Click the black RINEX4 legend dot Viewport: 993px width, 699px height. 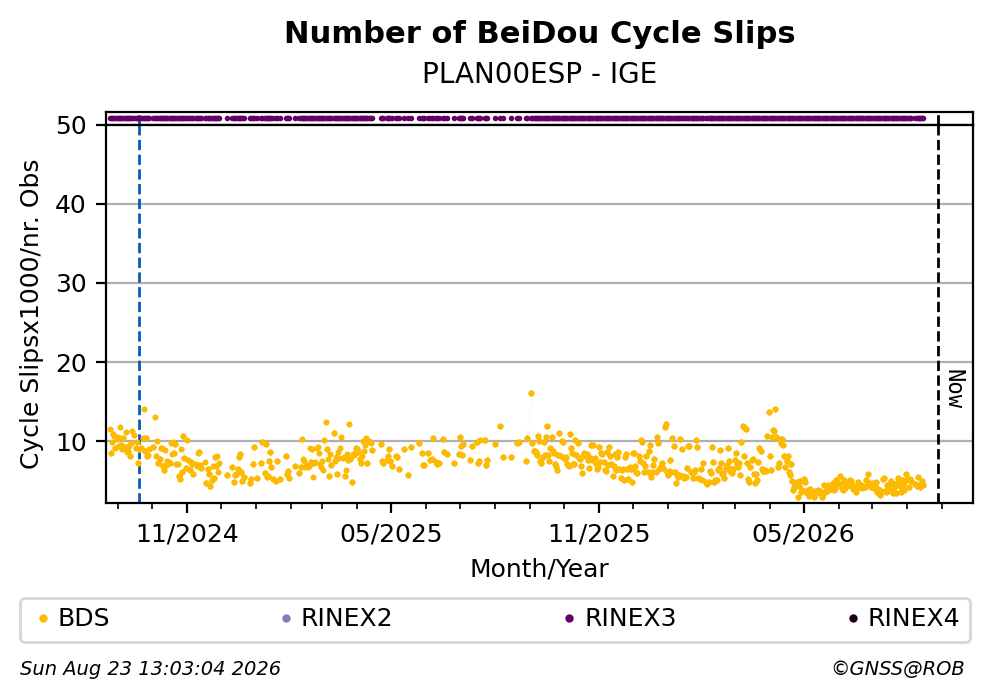click(x=853, y=619)
